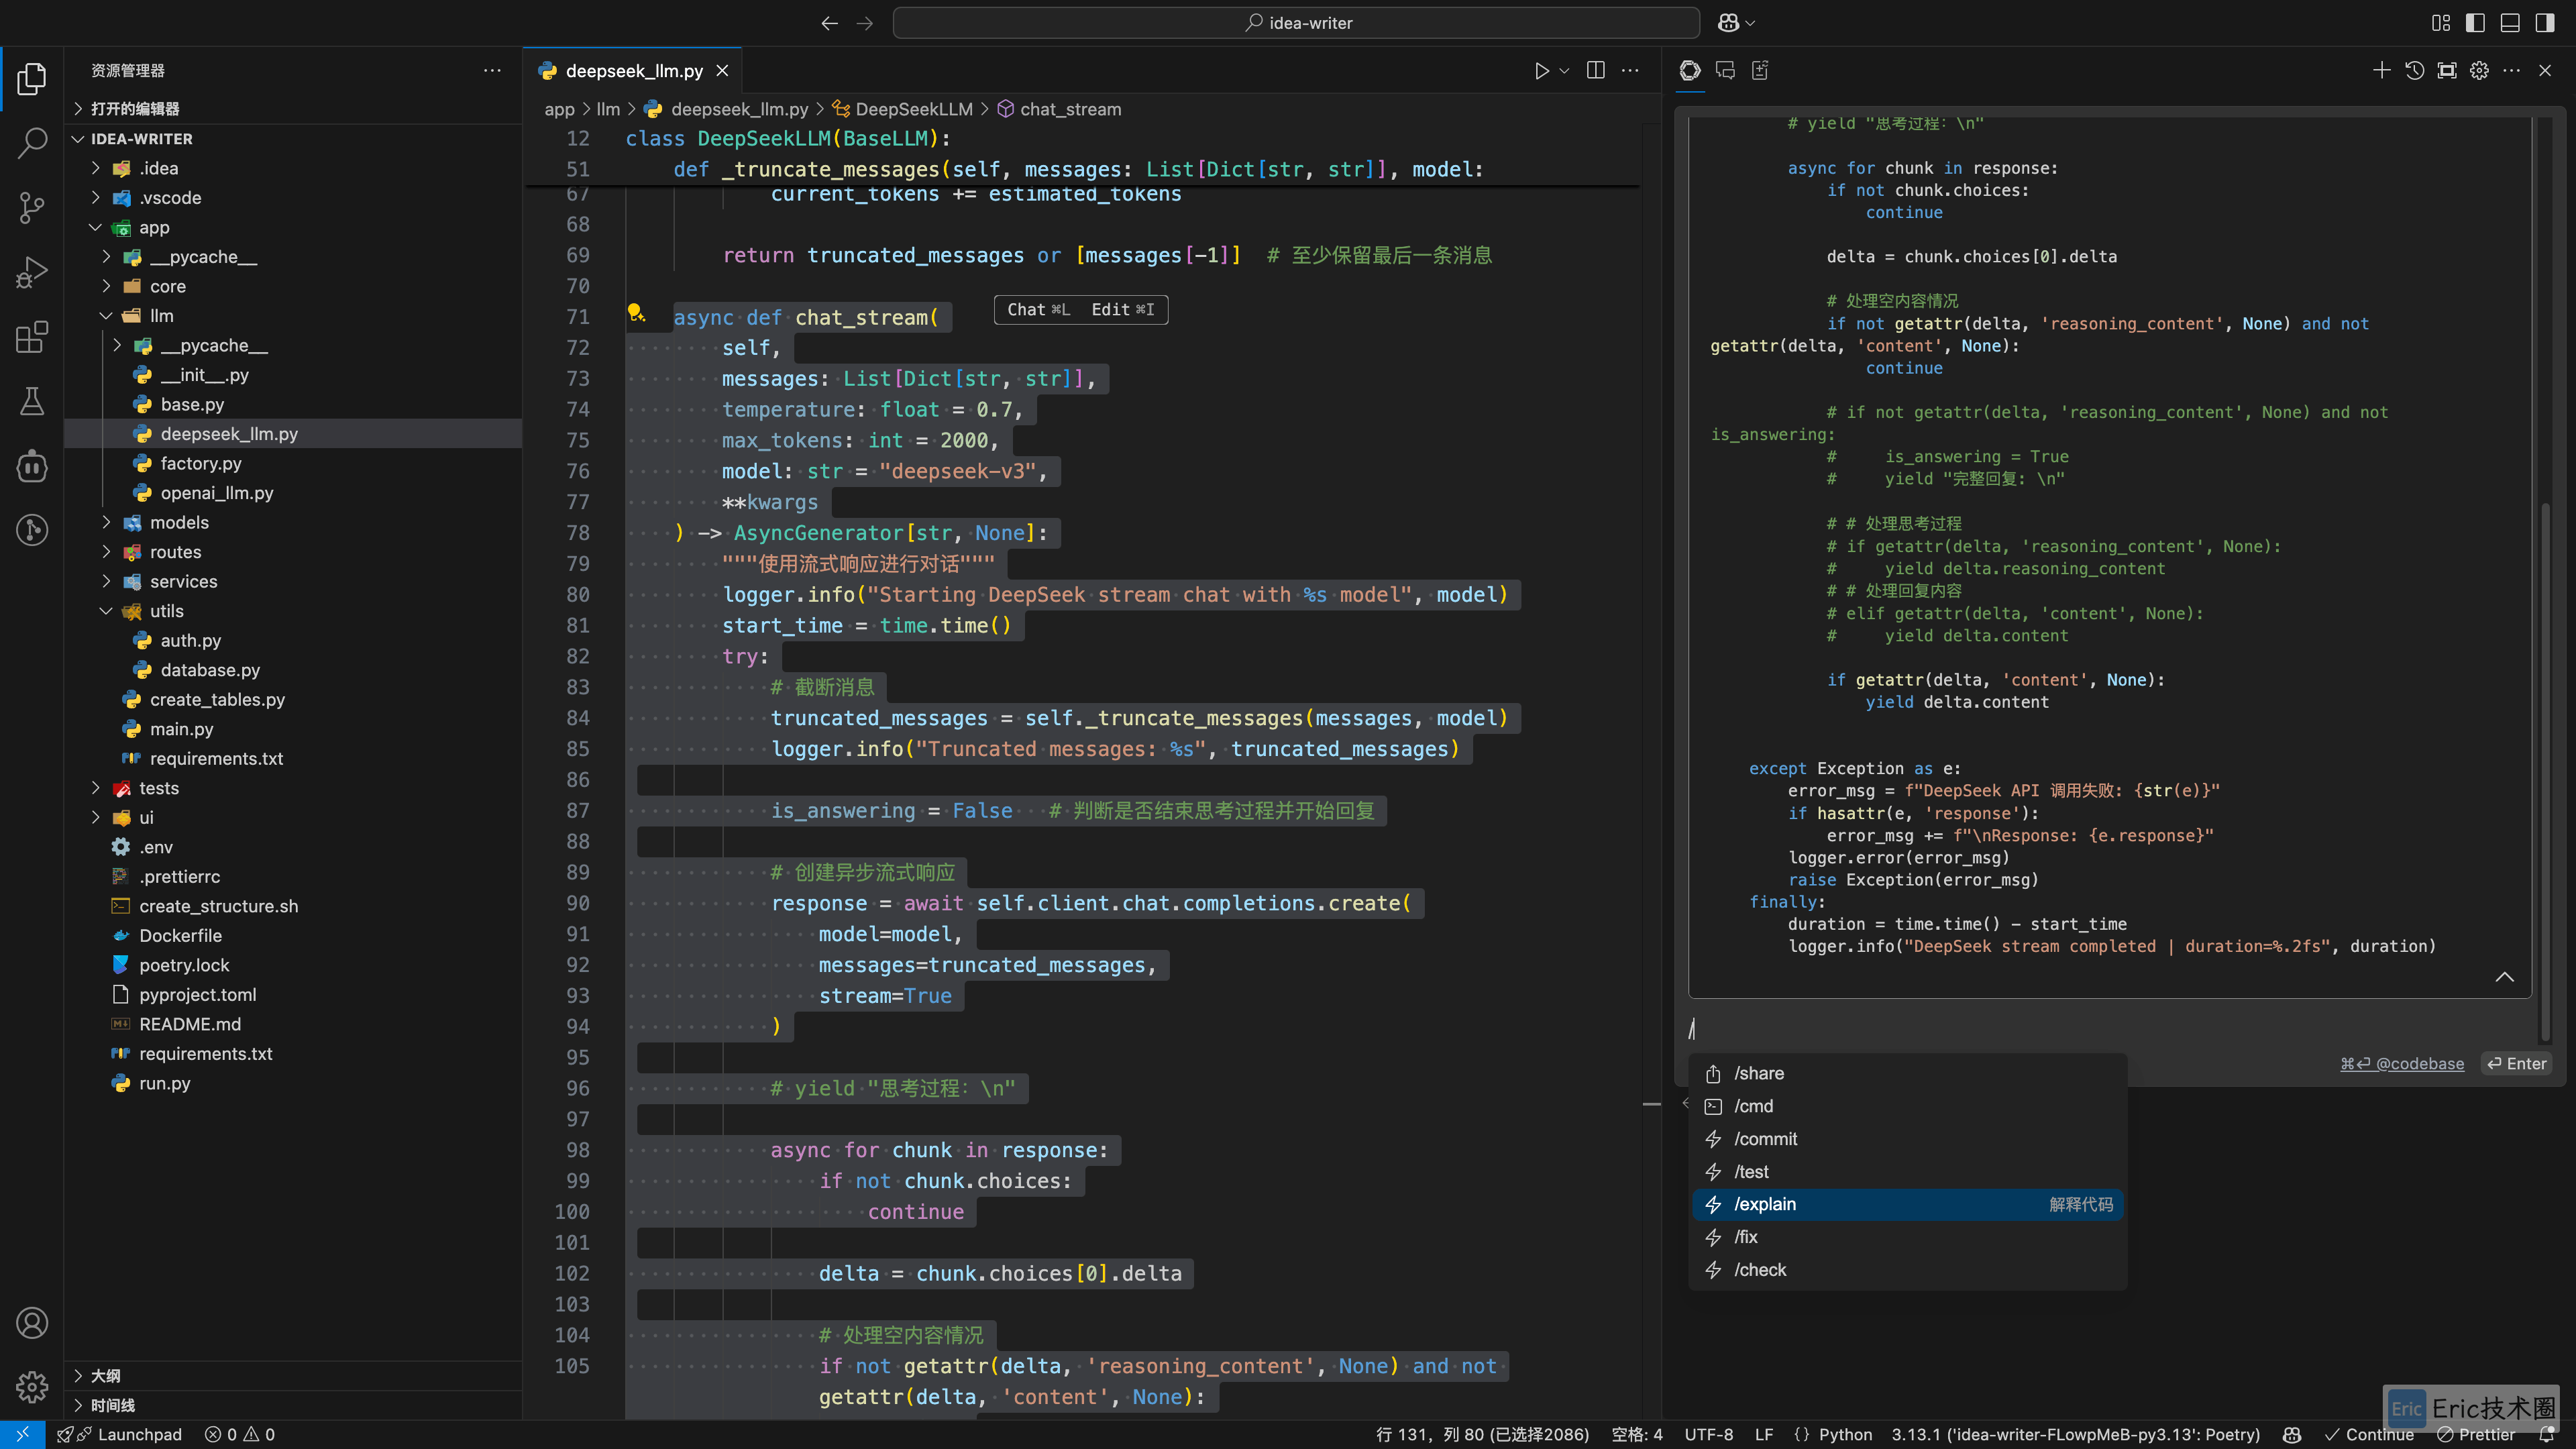2576x1449 pixels.
Task: Toggle bottom panel visibility
Action: pyautogui.click(x=2510, y=23)
